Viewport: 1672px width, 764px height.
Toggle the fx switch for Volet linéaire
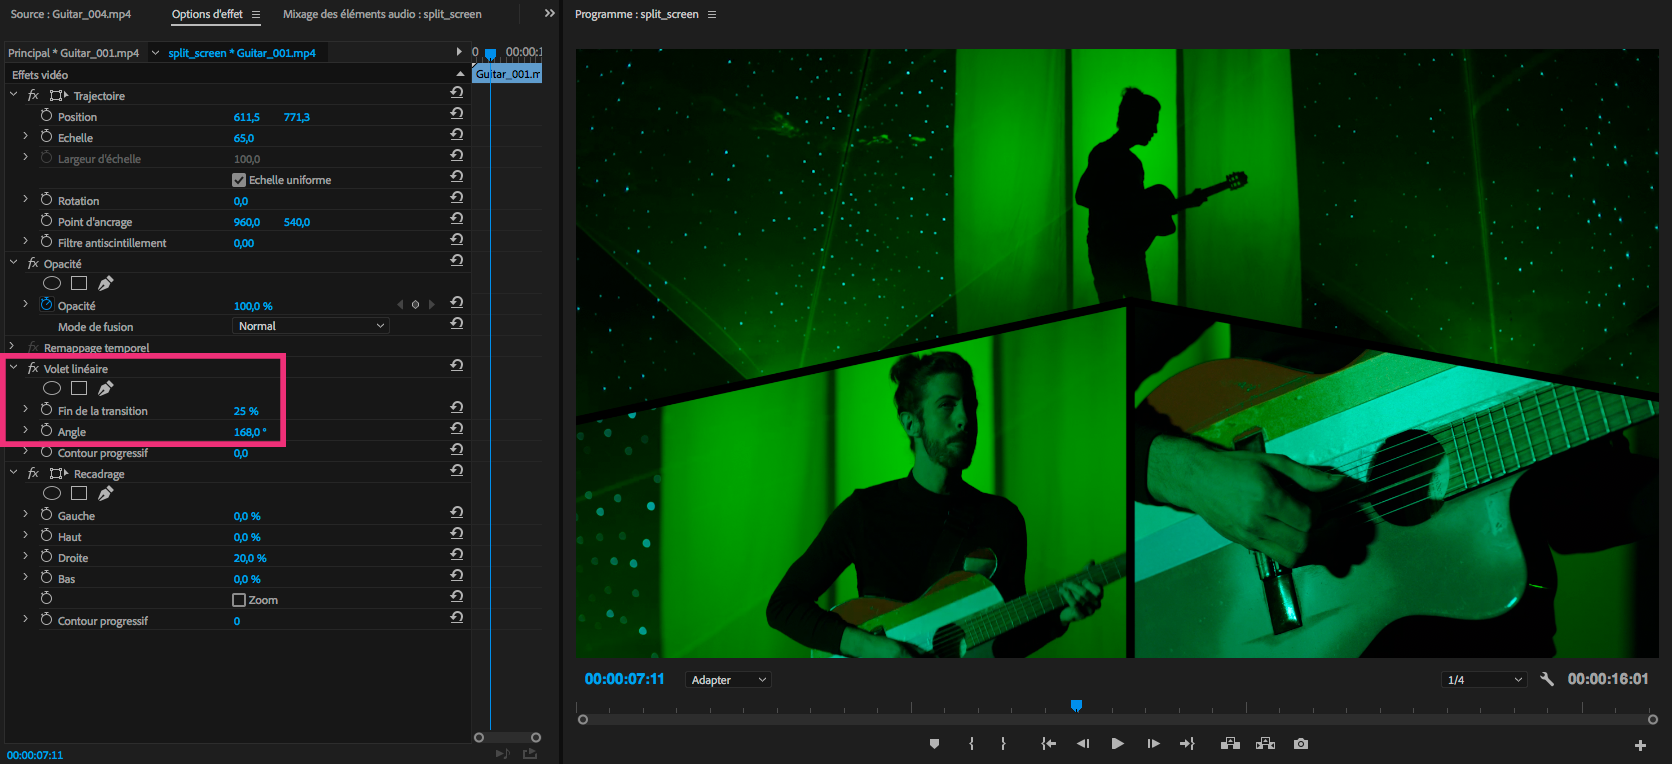(x=33, y=368)
